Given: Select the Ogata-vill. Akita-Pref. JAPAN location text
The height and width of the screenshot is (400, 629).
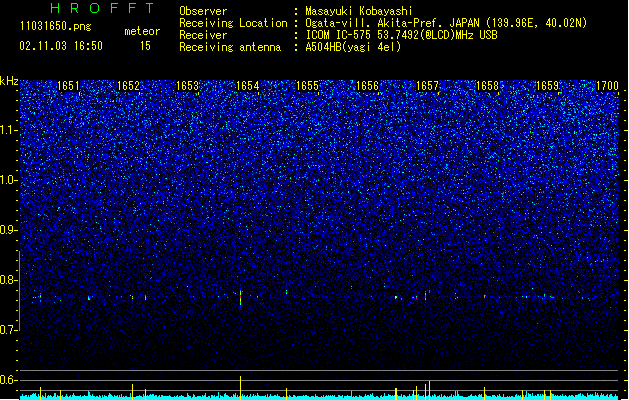Looking at the screenshot, I should click(446, 23).
